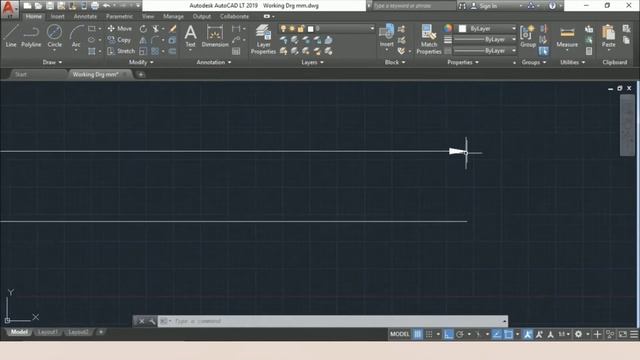Click the Sign In button

[484, 6]
